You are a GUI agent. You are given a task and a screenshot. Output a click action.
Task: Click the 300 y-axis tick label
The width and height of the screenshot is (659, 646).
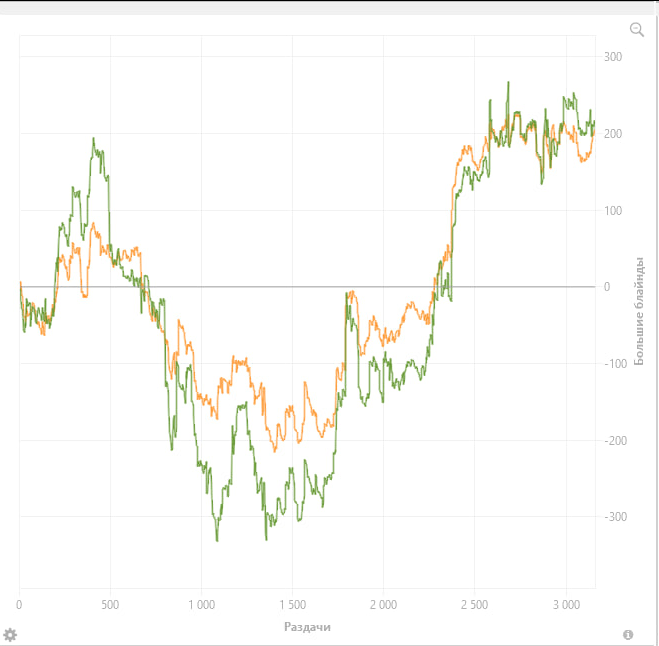point(613,57)
